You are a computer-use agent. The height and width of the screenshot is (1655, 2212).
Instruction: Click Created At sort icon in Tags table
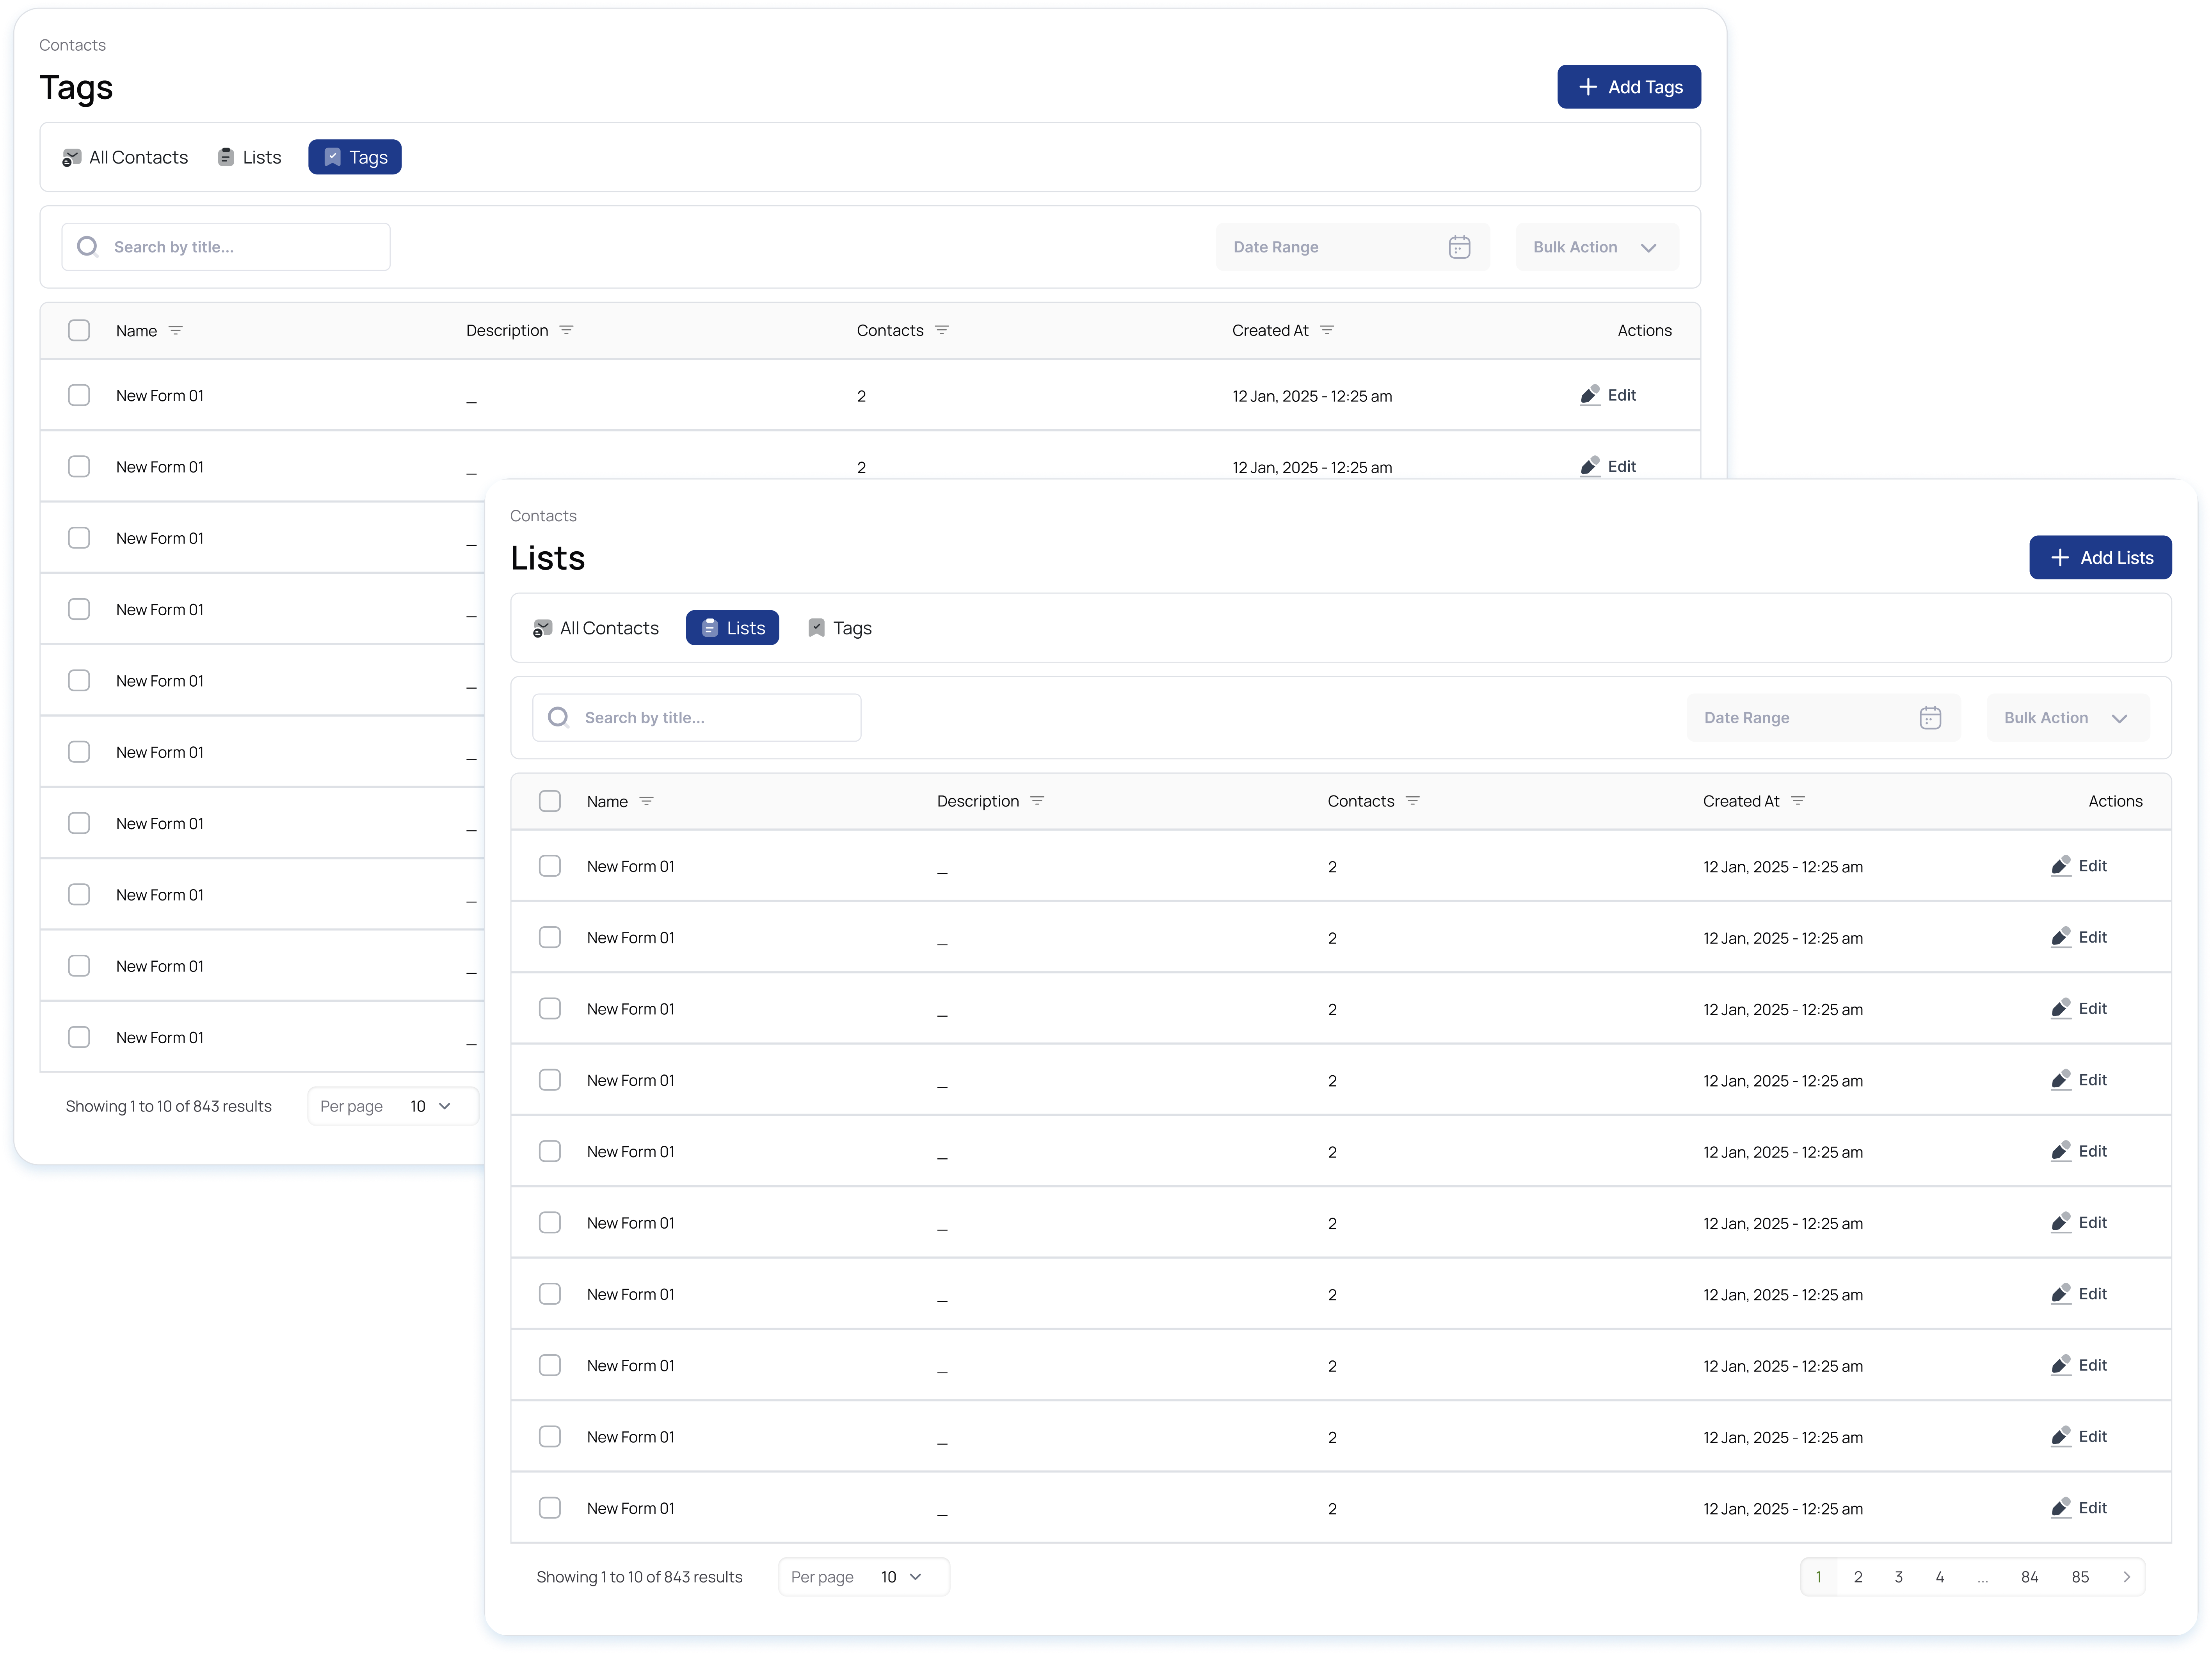(x=1327, y=330)
